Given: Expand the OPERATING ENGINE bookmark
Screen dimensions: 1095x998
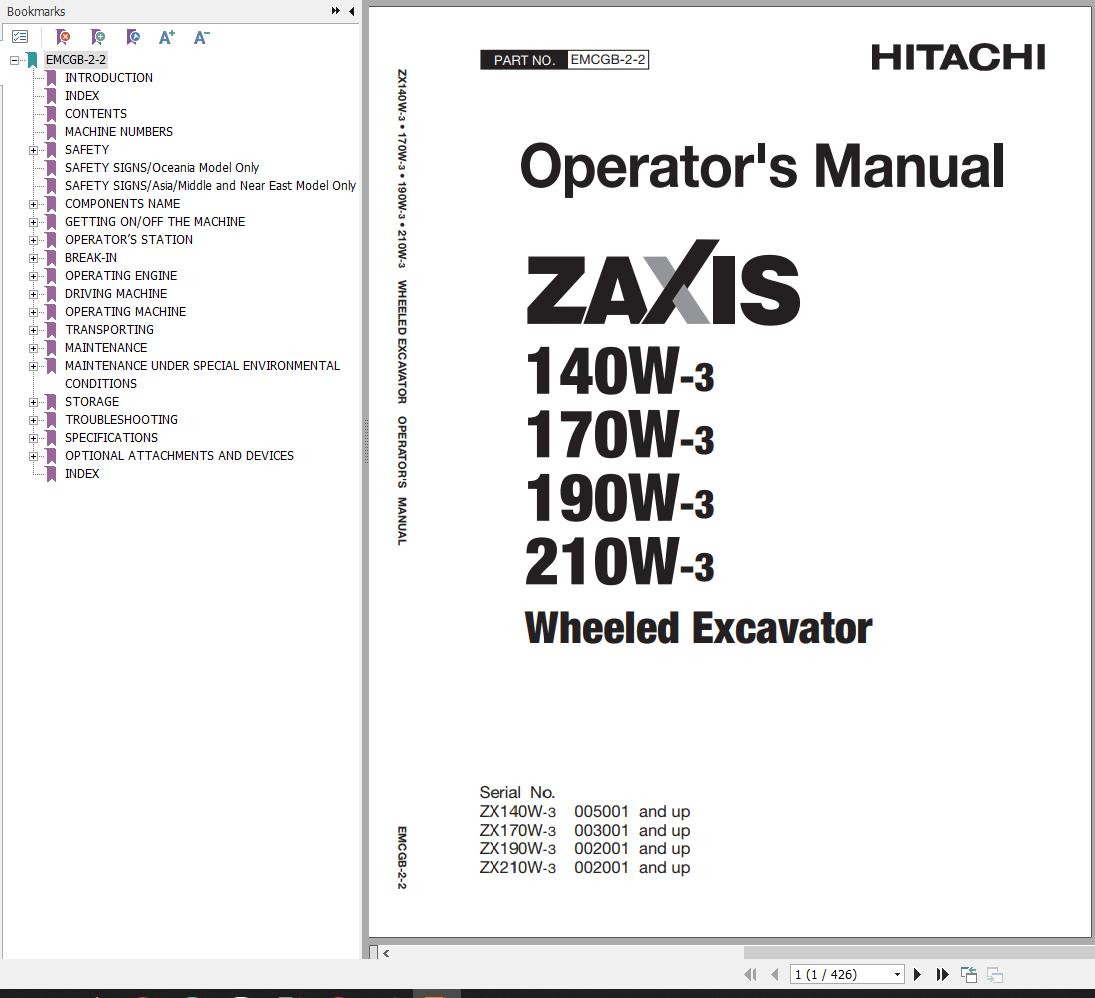Looking at the screenshot, I should [x=33, y=276].
